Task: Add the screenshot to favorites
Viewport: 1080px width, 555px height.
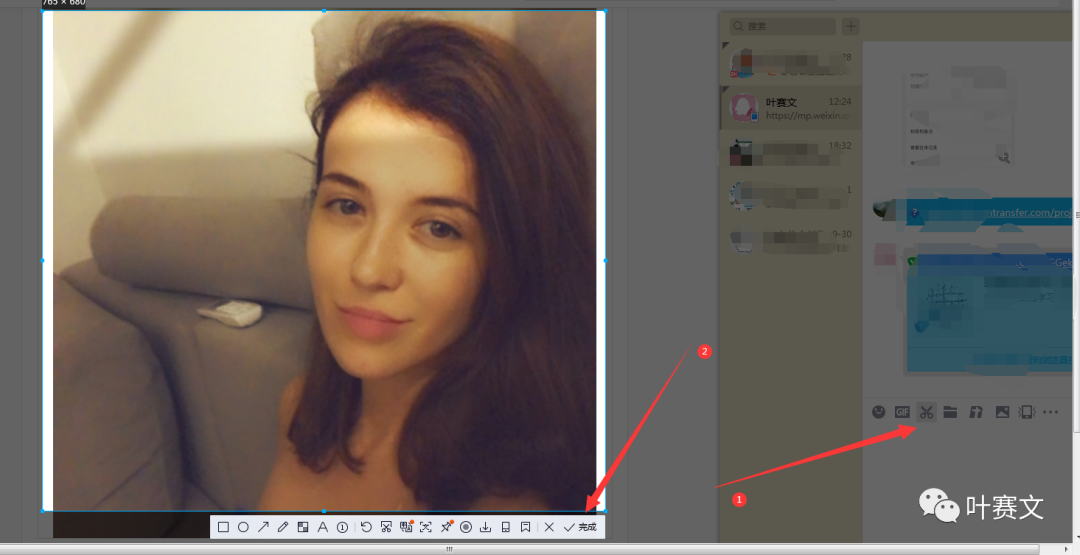Action: click(x=526, y=527)
